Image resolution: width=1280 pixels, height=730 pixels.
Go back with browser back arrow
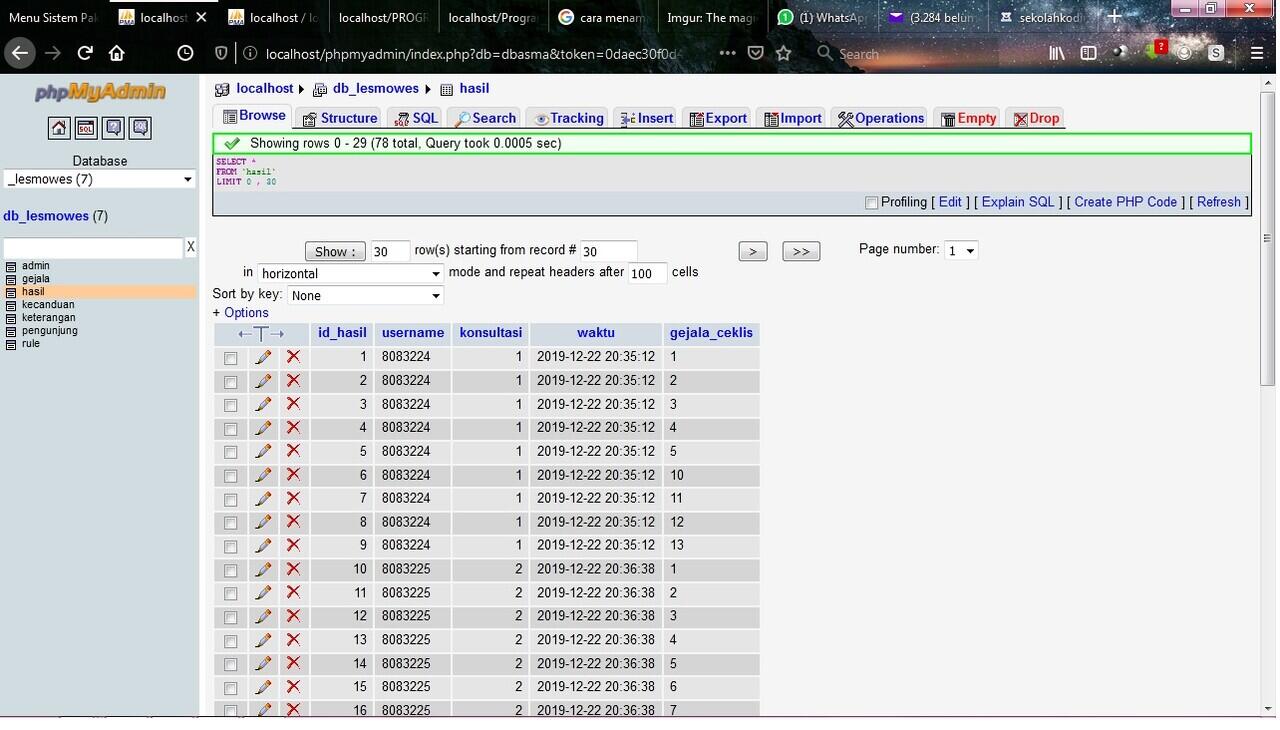coord(19,53)
